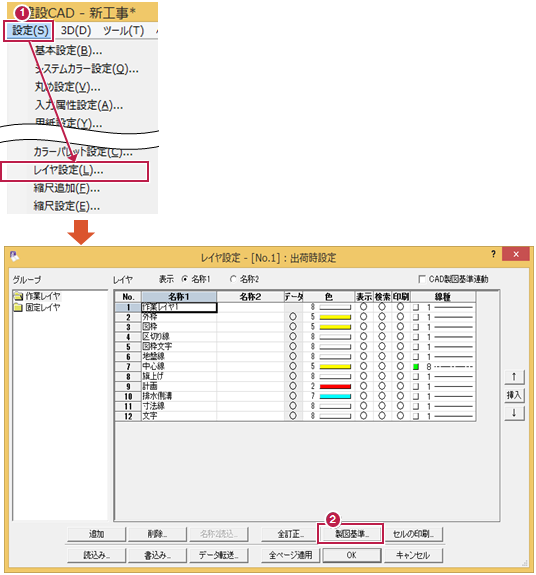The image size is (536, 575).
Task: Select the 名称2 display radio button
Action: [x=233, y=279]
